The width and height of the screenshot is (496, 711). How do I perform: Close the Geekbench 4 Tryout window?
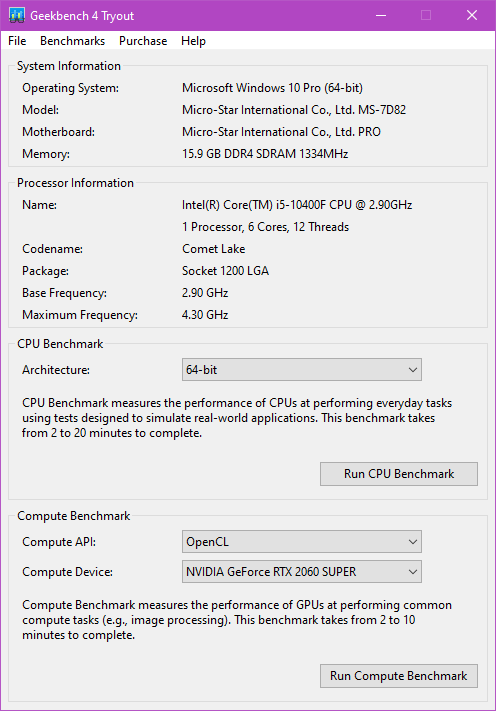click(x=472, y=15)
